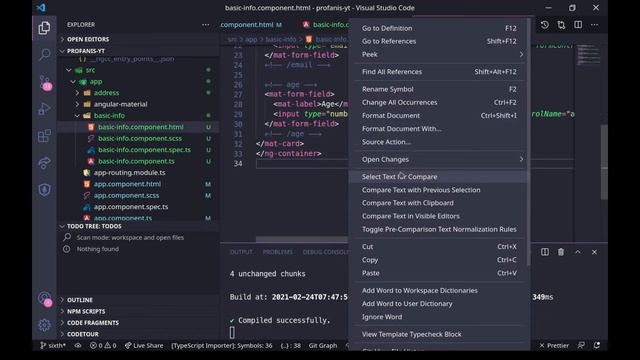Open the Peek submenu
This screenshot has height=360, width=640.
[x=439, y=54]
